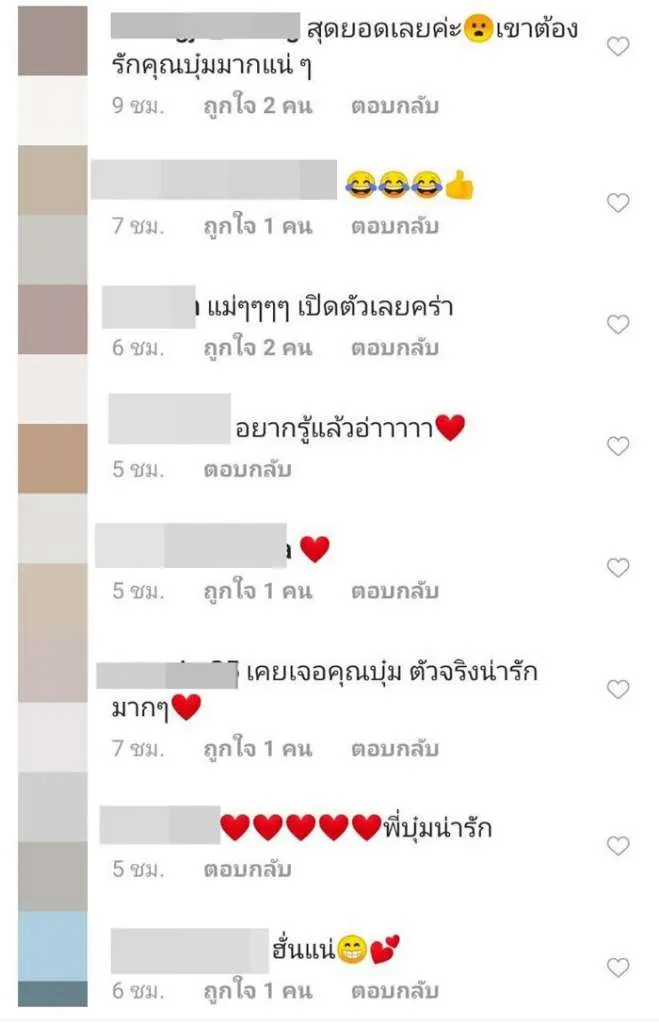Reply to the อยากรู้แล้วอ่าาาาา comment
The width and height of the screenshot is (659, 1024).
247,469
